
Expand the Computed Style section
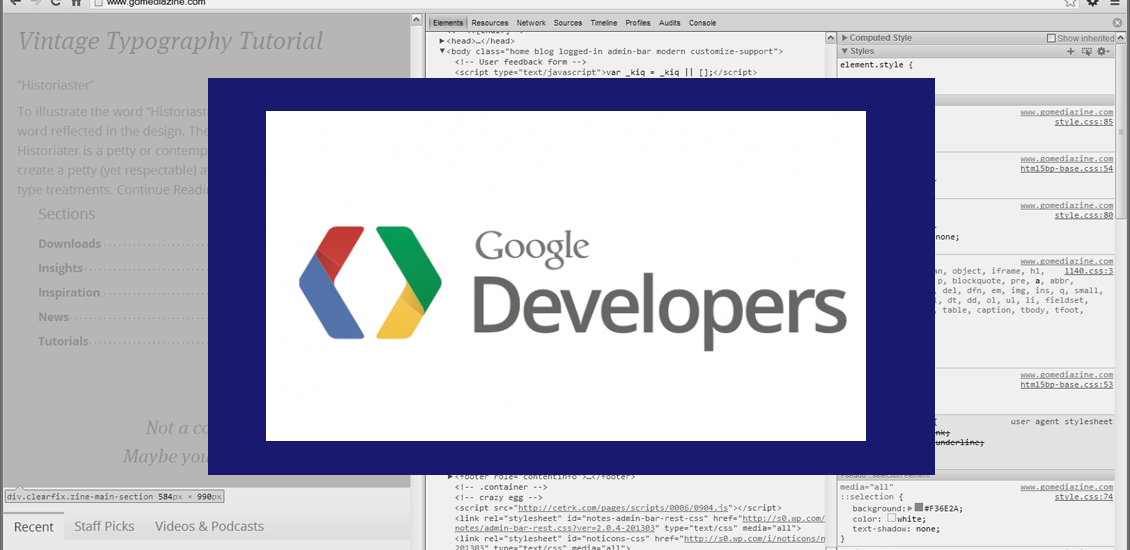click(845, 38)
